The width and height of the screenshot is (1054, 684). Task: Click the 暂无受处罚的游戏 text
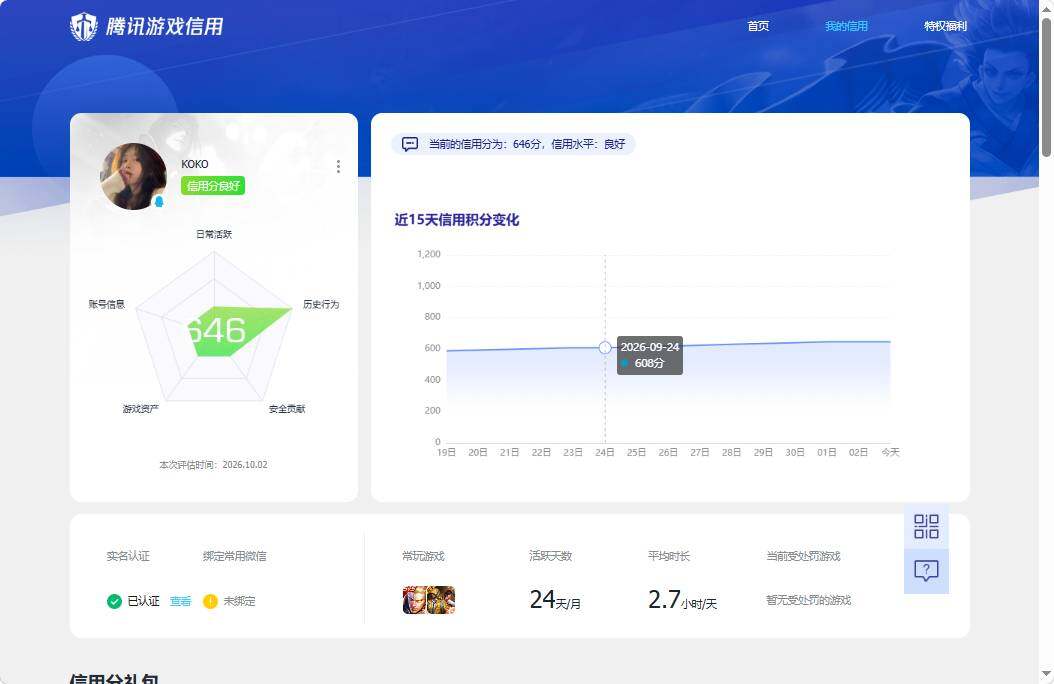(x=809, y=600)
